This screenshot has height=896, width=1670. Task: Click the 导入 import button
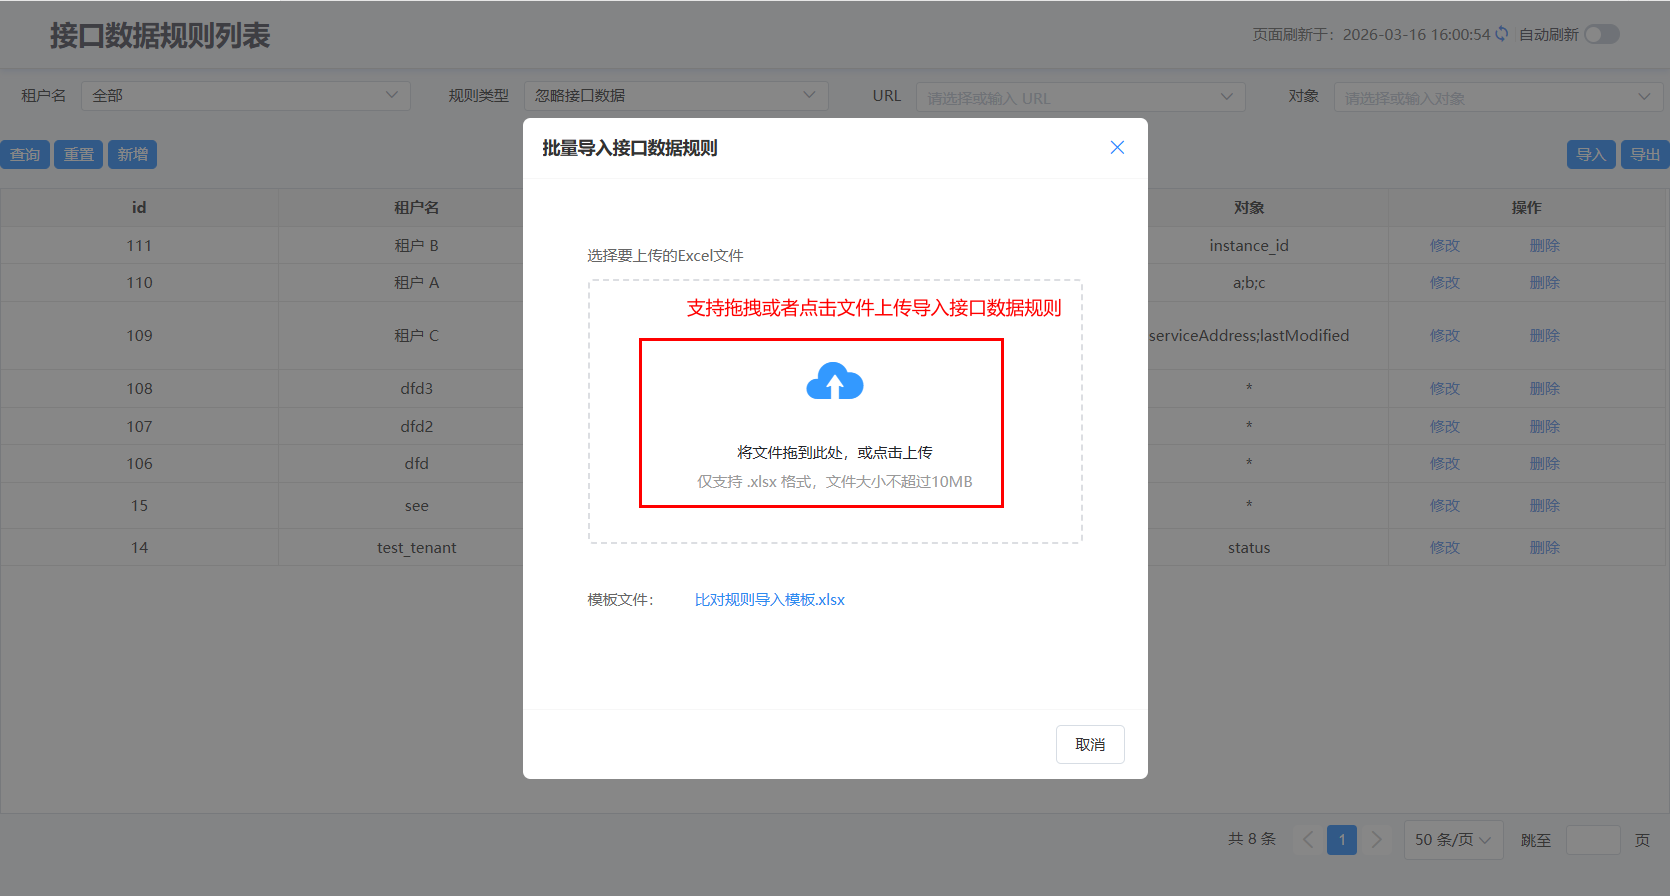[x=1590, y=154]
